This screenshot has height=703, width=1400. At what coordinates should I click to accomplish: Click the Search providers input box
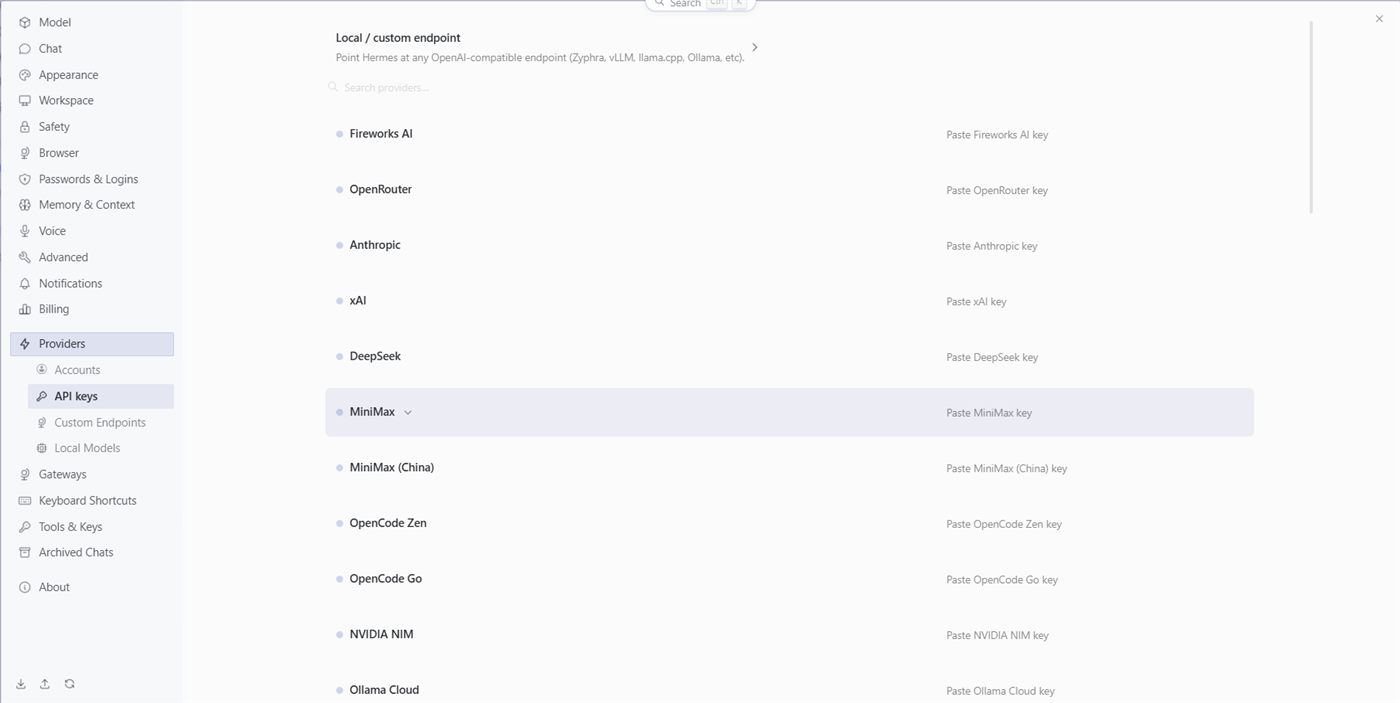click(540, 88)
